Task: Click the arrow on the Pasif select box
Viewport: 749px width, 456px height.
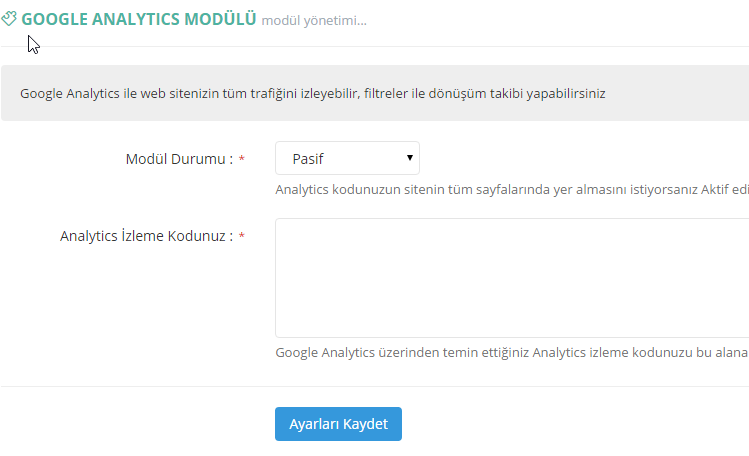Action: tap(410, 158)
